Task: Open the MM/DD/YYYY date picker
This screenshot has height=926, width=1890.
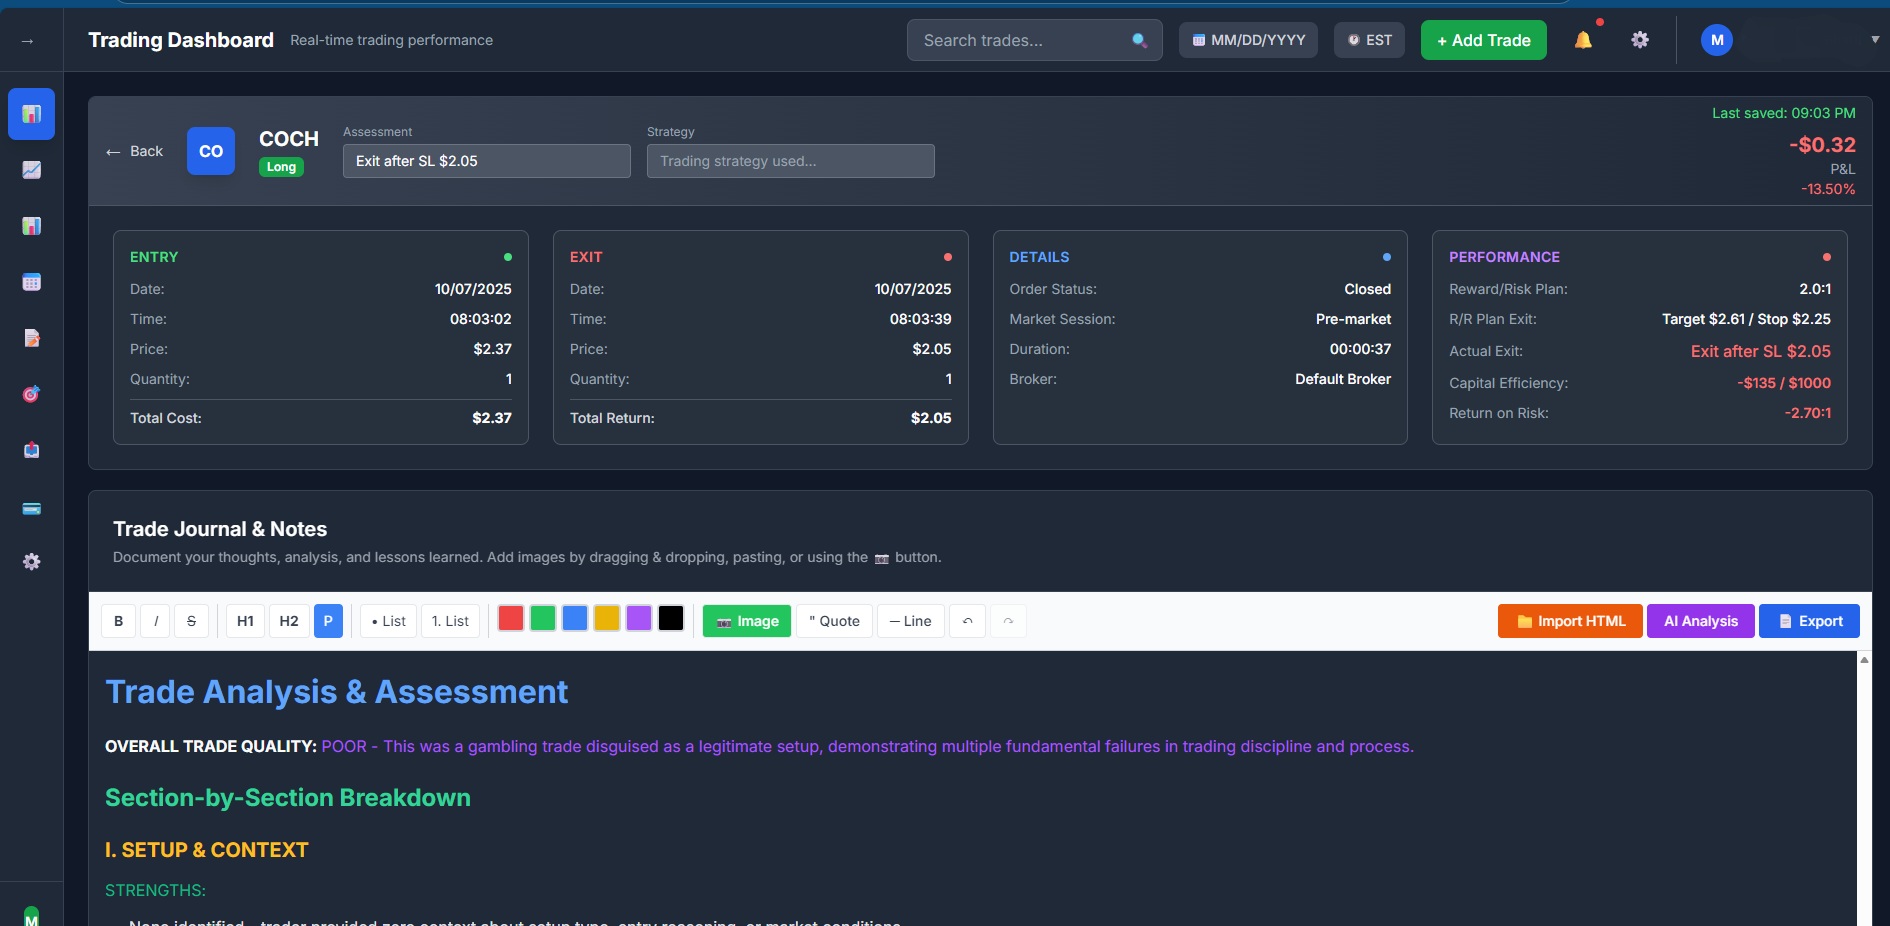Action: click(x=1248, y=40)
